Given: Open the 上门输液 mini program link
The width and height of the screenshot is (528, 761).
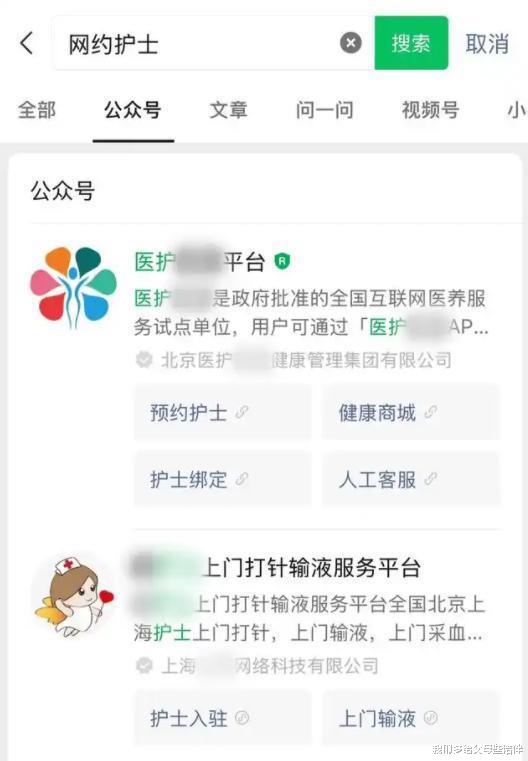Looking at the screenshot, I should pos(411,718).
